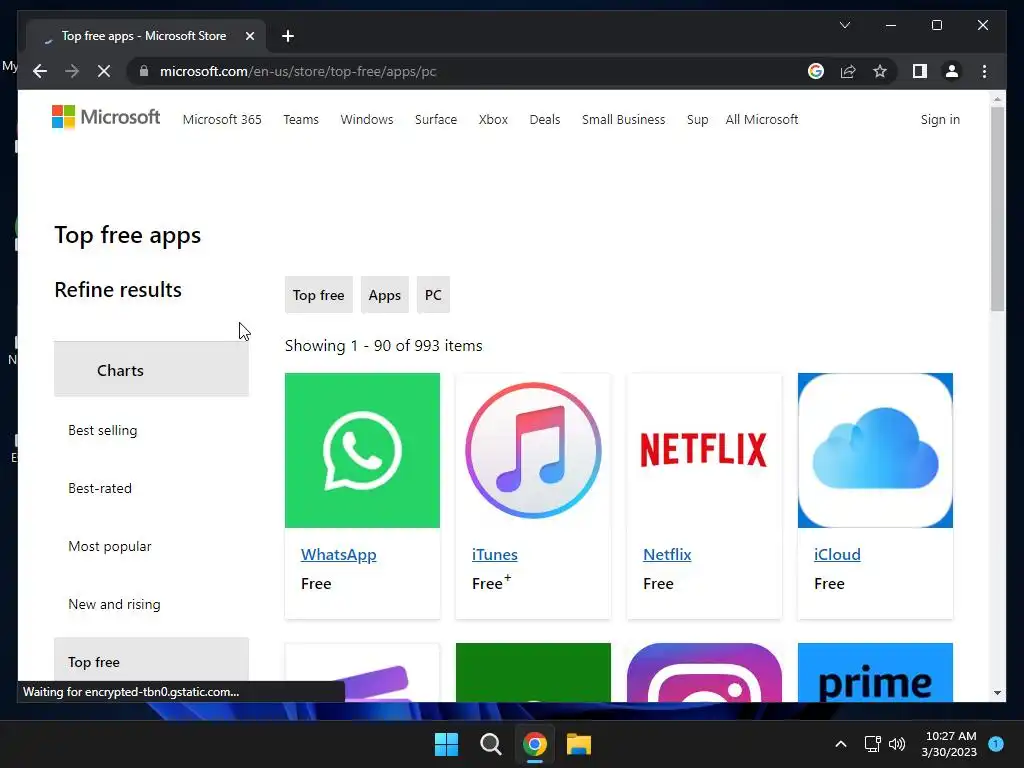This screenshot has width=1024, height=768.
Task: Stop page loading with the X button
Action: (x=104, y=71)
